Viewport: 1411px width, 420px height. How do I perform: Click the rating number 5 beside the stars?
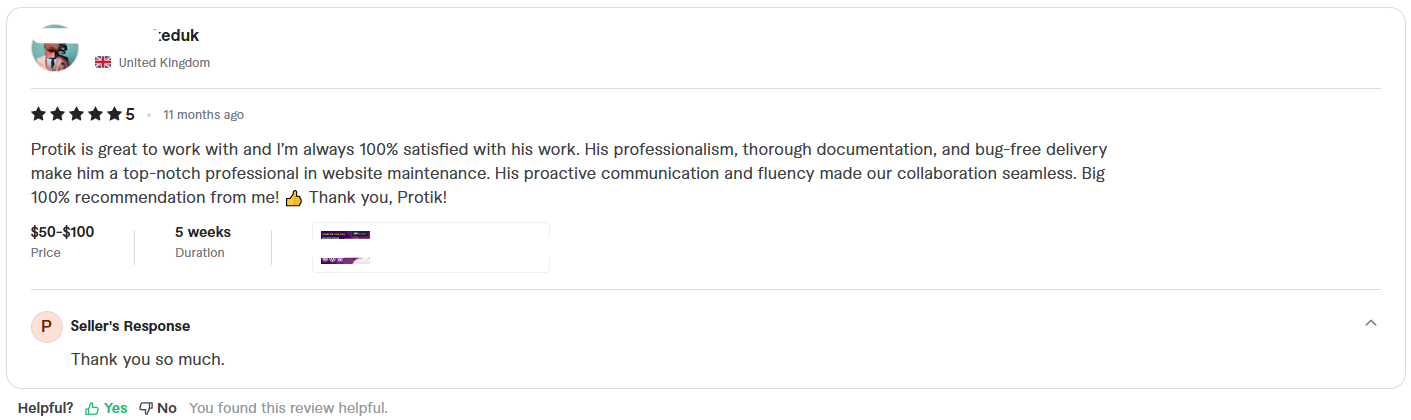click(130, 114)
